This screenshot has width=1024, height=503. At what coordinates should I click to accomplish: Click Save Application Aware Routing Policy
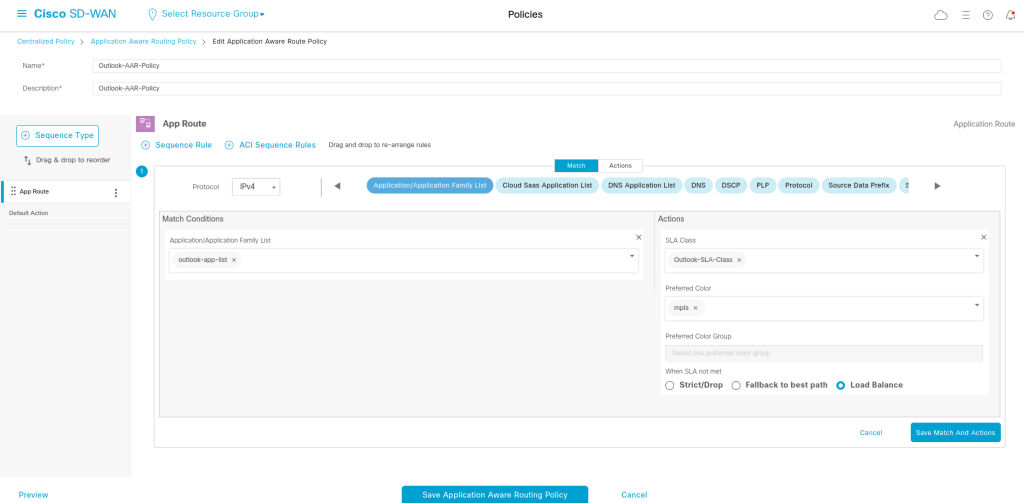point(494,495)
